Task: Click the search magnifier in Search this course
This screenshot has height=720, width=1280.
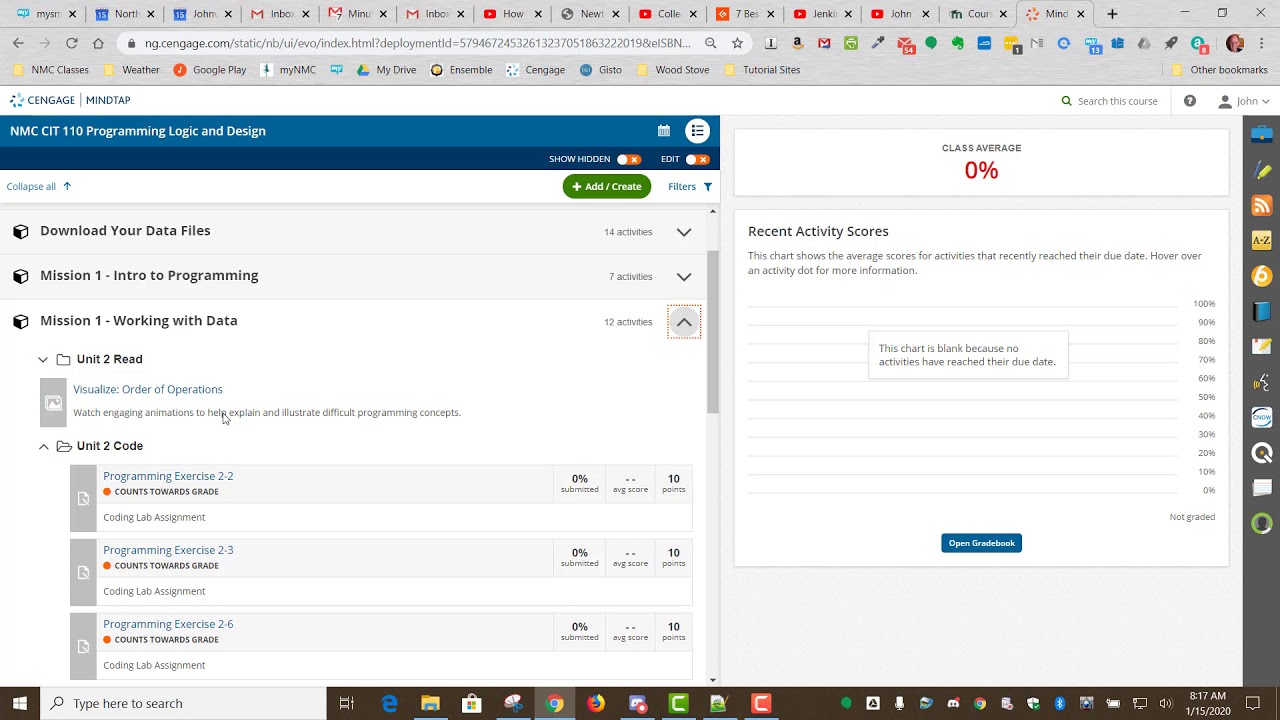Action: click(x=1066, y=101)
